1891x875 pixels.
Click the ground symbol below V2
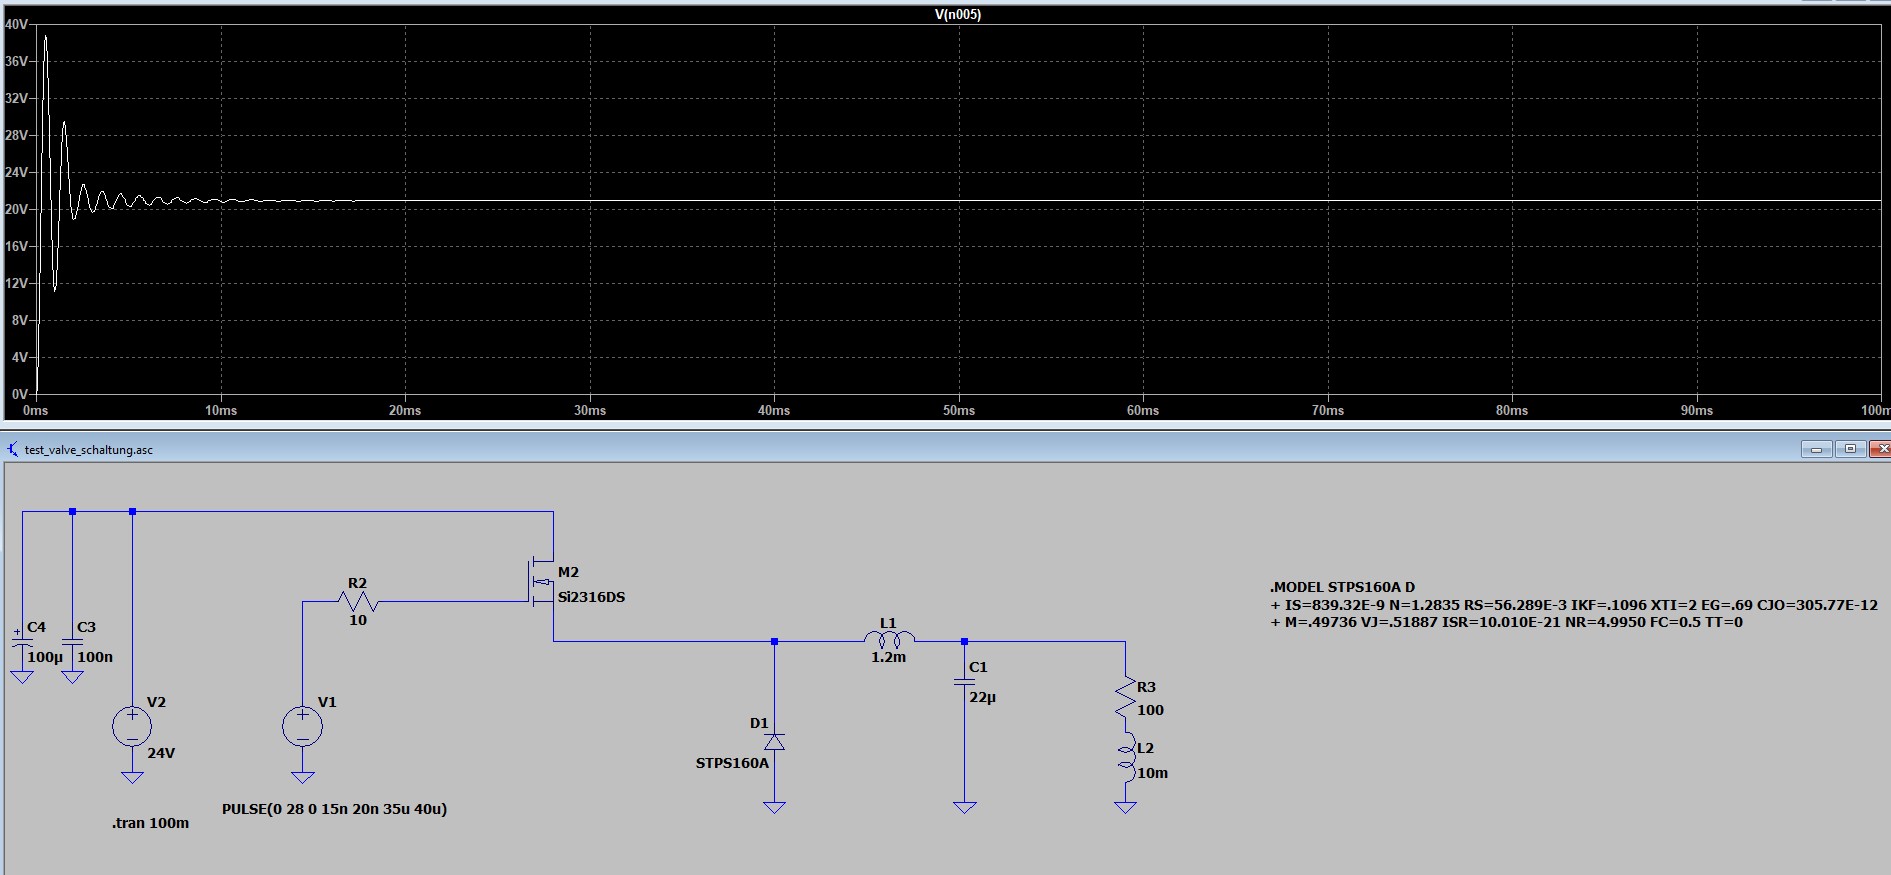click(132, 777)
